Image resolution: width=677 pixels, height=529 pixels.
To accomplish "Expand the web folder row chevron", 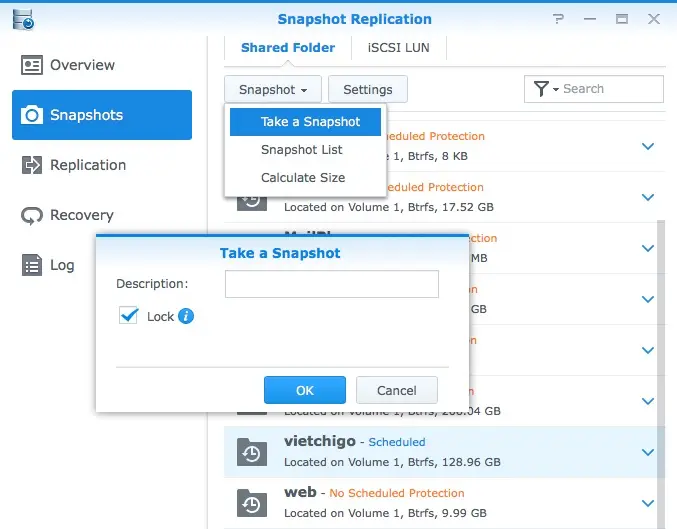I will pos(648,503).
